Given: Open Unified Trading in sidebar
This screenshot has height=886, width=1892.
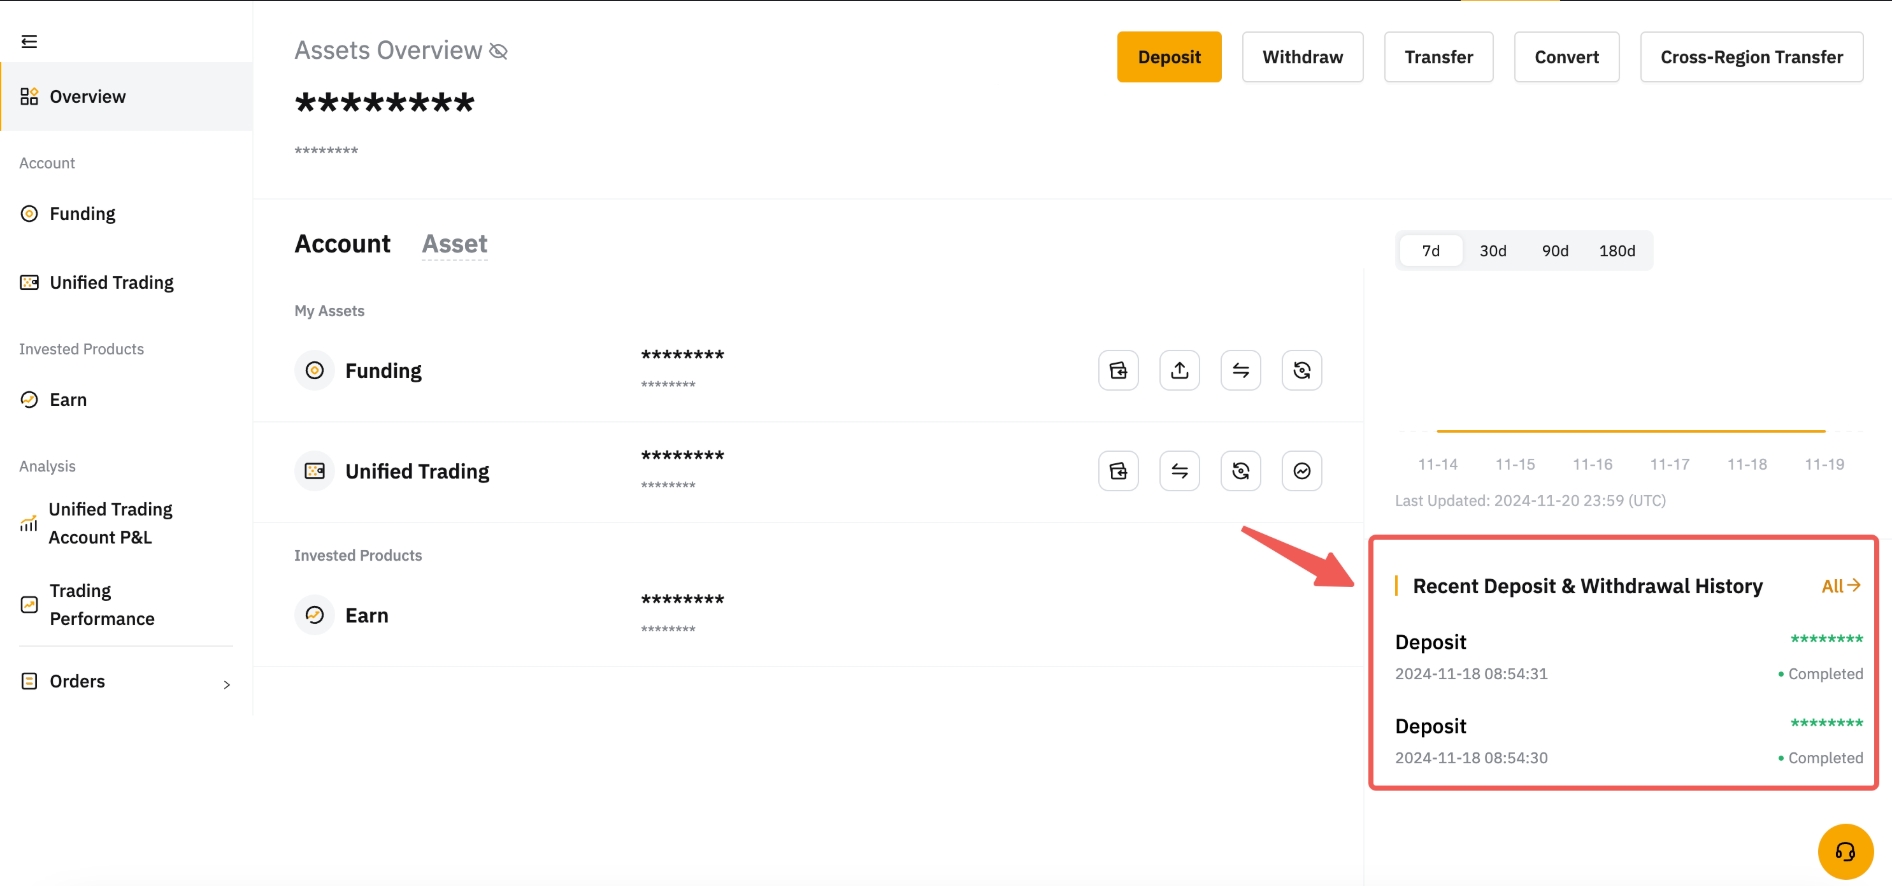Looking at the screenshot, I should pyautogui.click(x=111, y=283).
